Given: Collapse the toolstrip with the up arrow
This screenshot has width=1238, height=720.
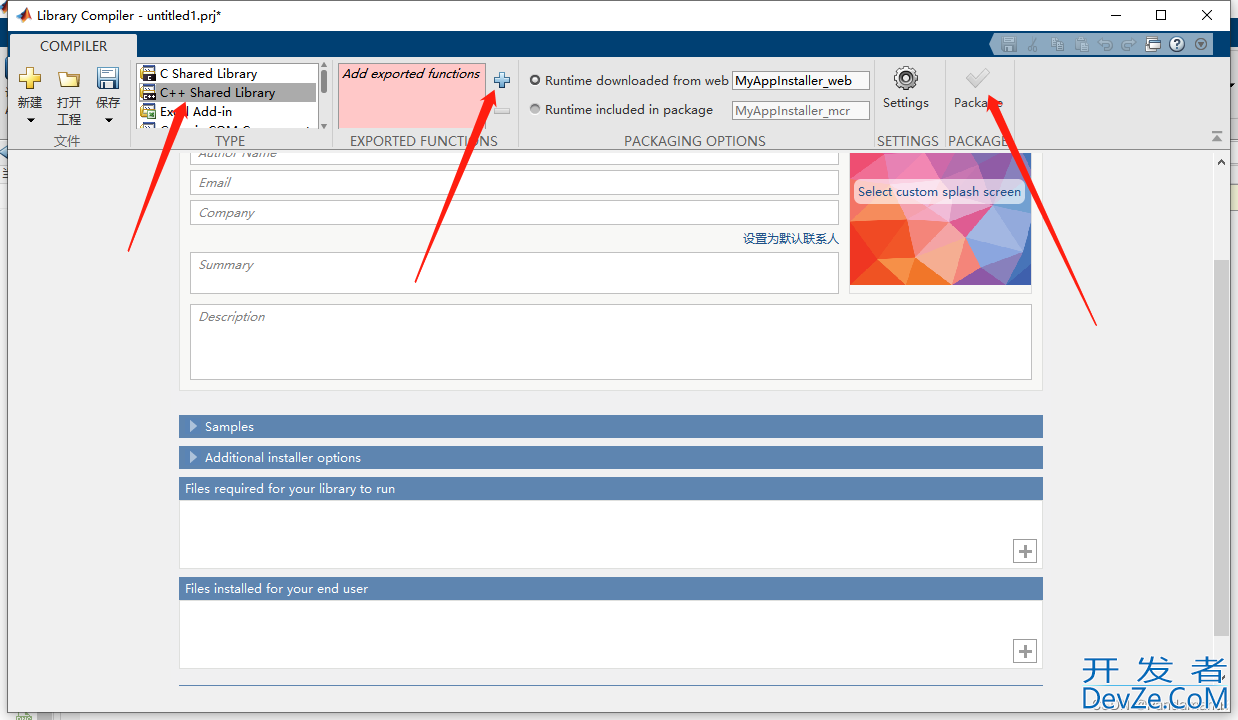Looking at the screenshot, I should (x=1217, y=136).
